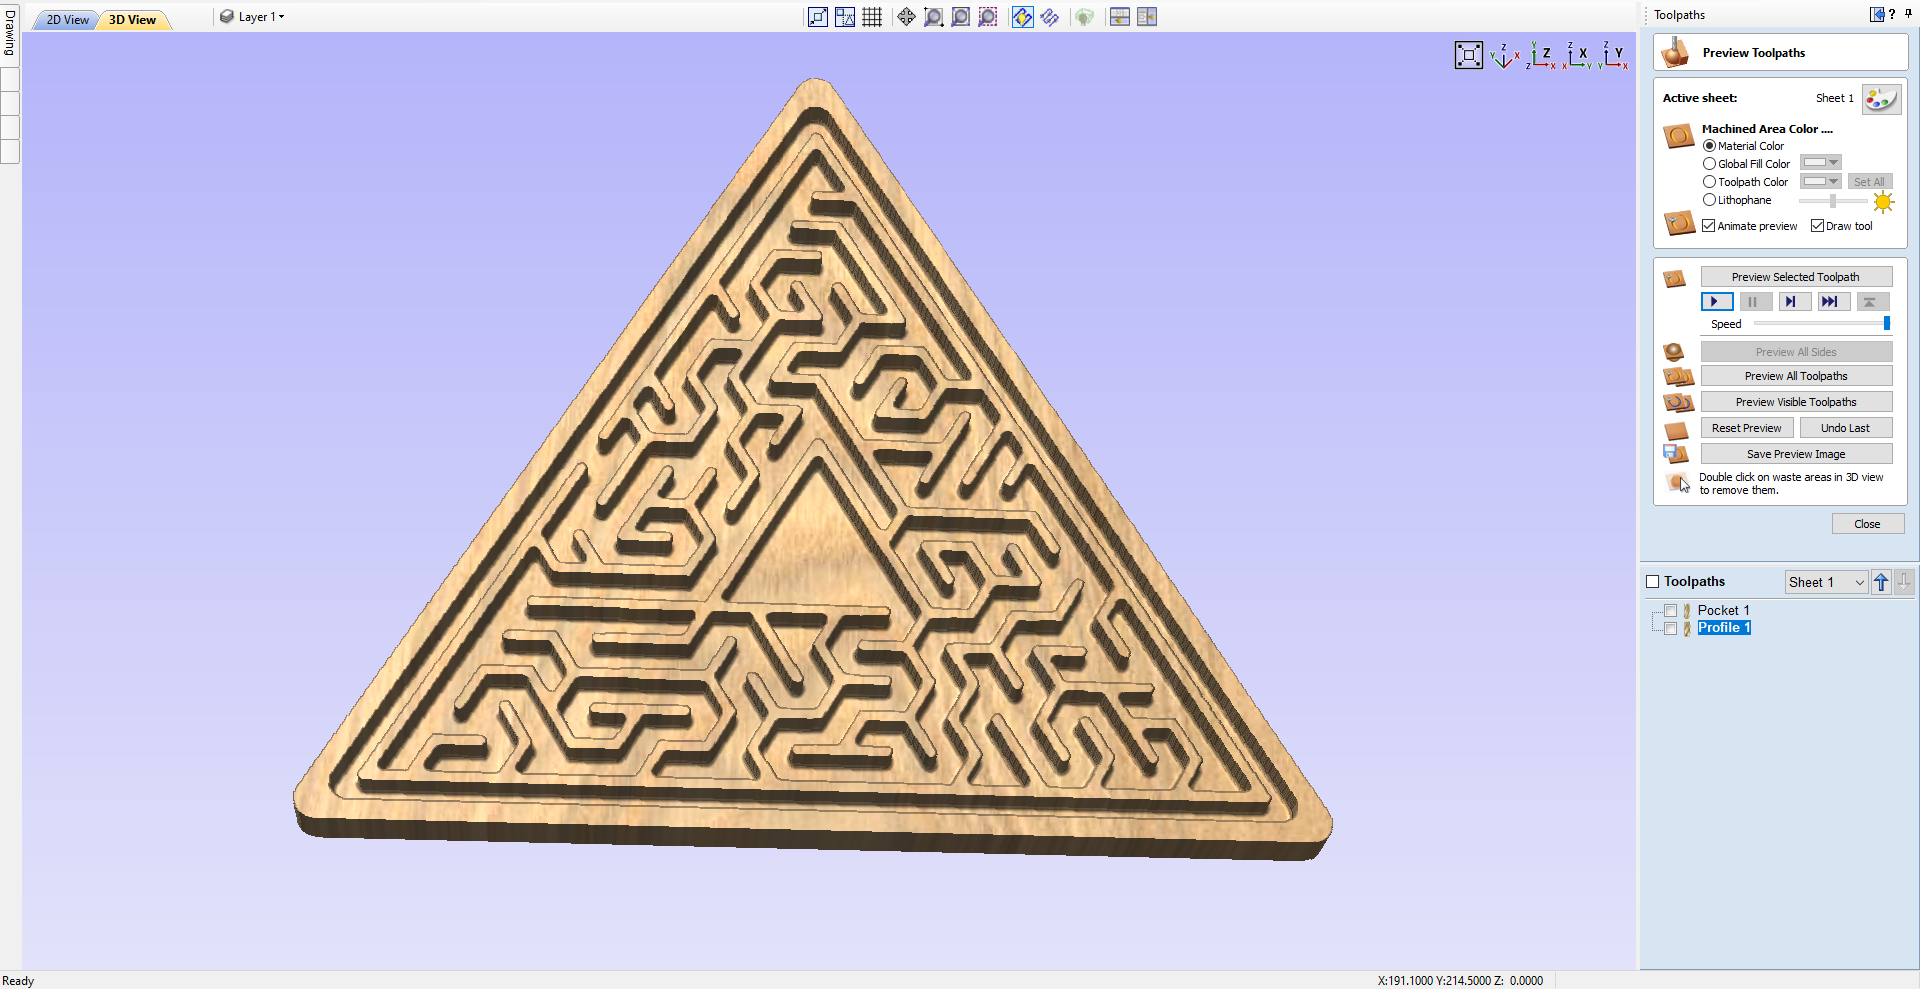Toggle grid display in the view
This screenshot has width=1920, height=989.
point(871,16)
